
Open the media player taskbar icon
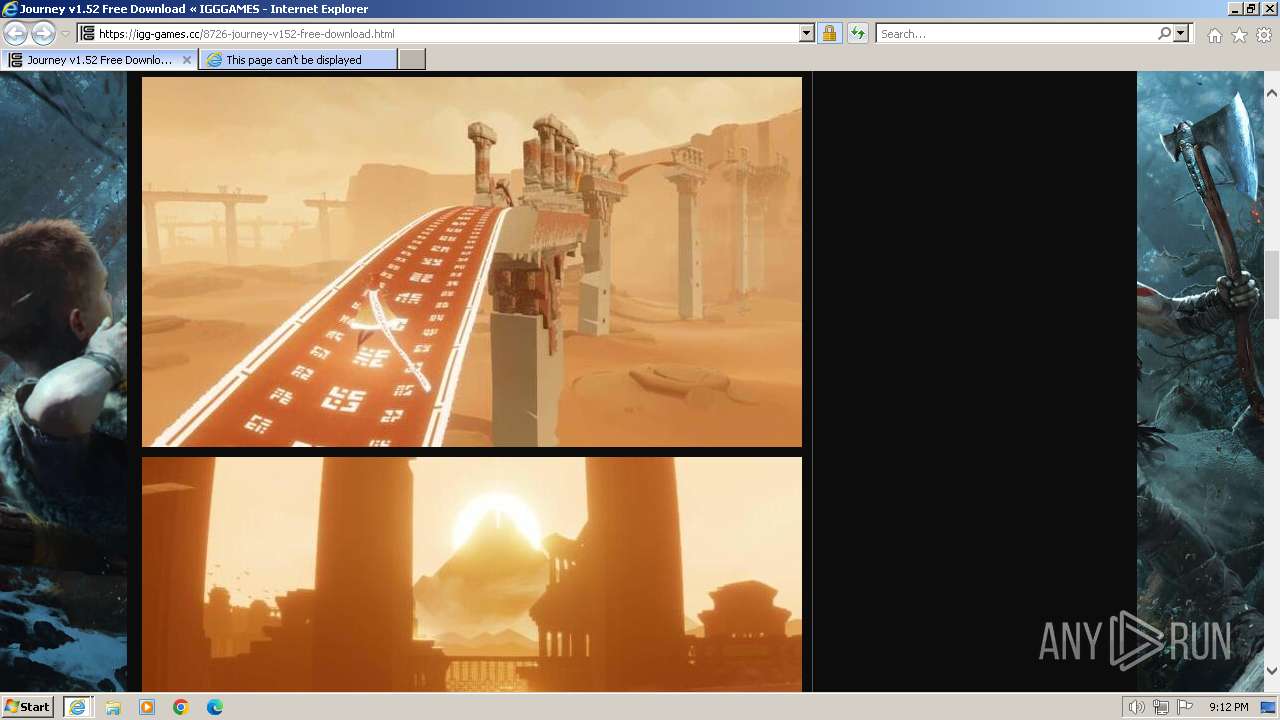(147, 707)
